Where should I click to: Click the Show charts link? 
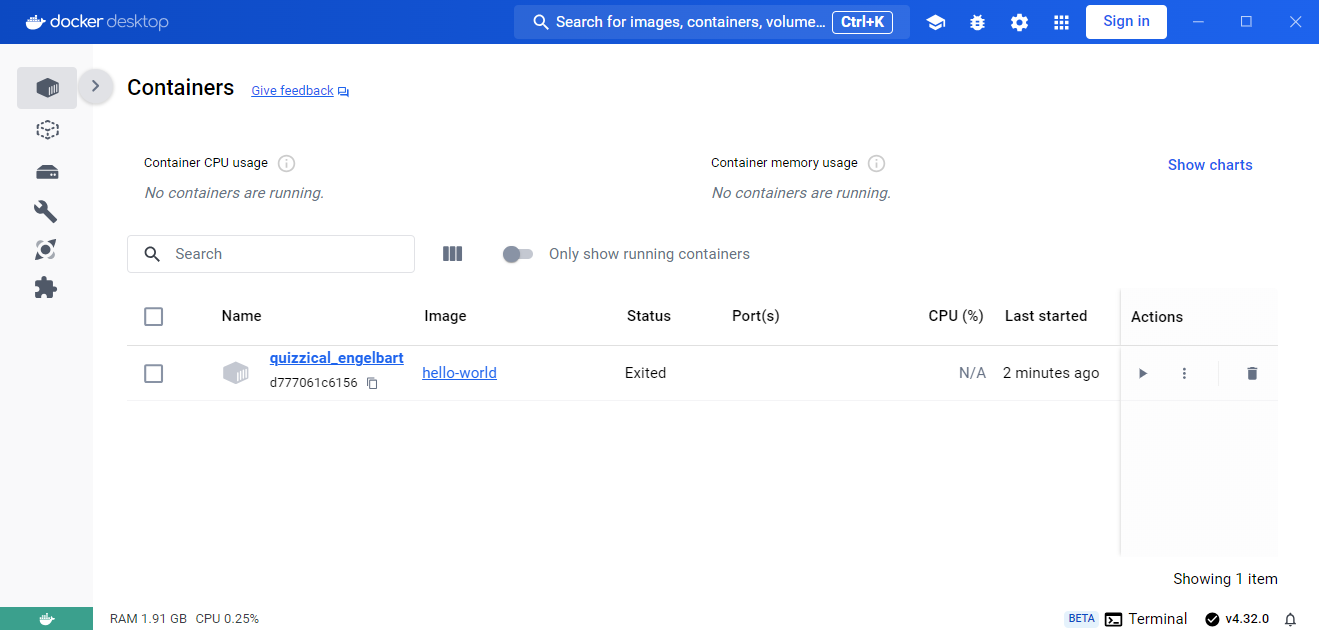pyautogui.click(x=1210, y=165)
